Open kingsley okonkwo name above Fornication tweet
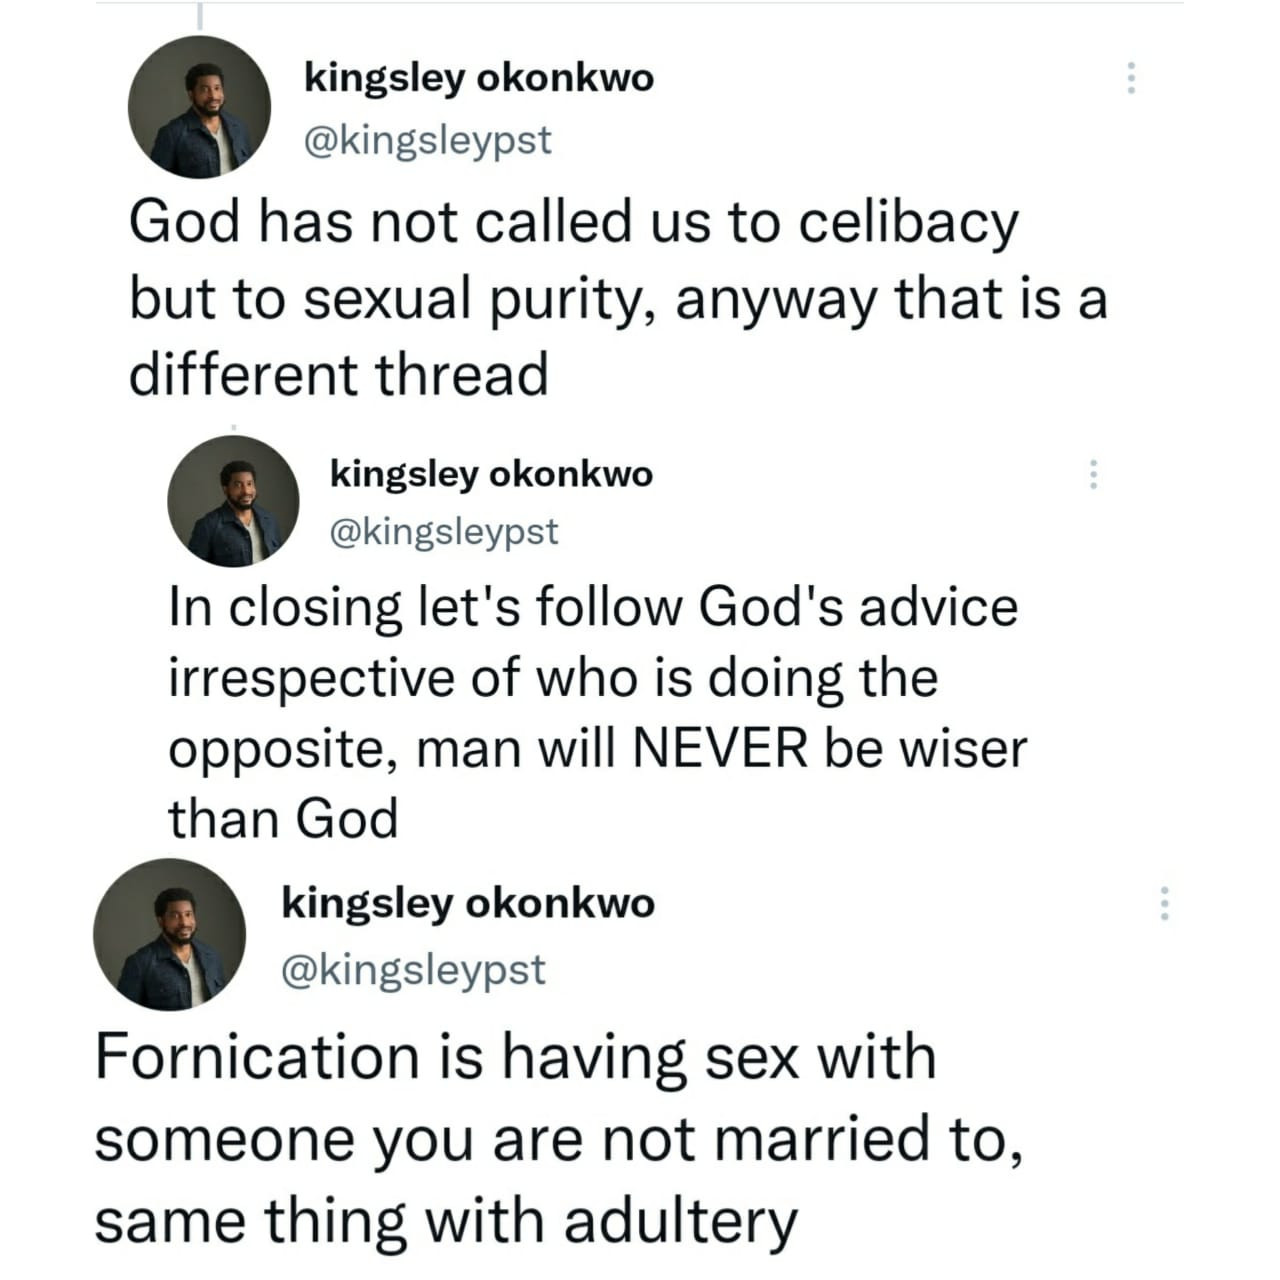 [468, 903]
